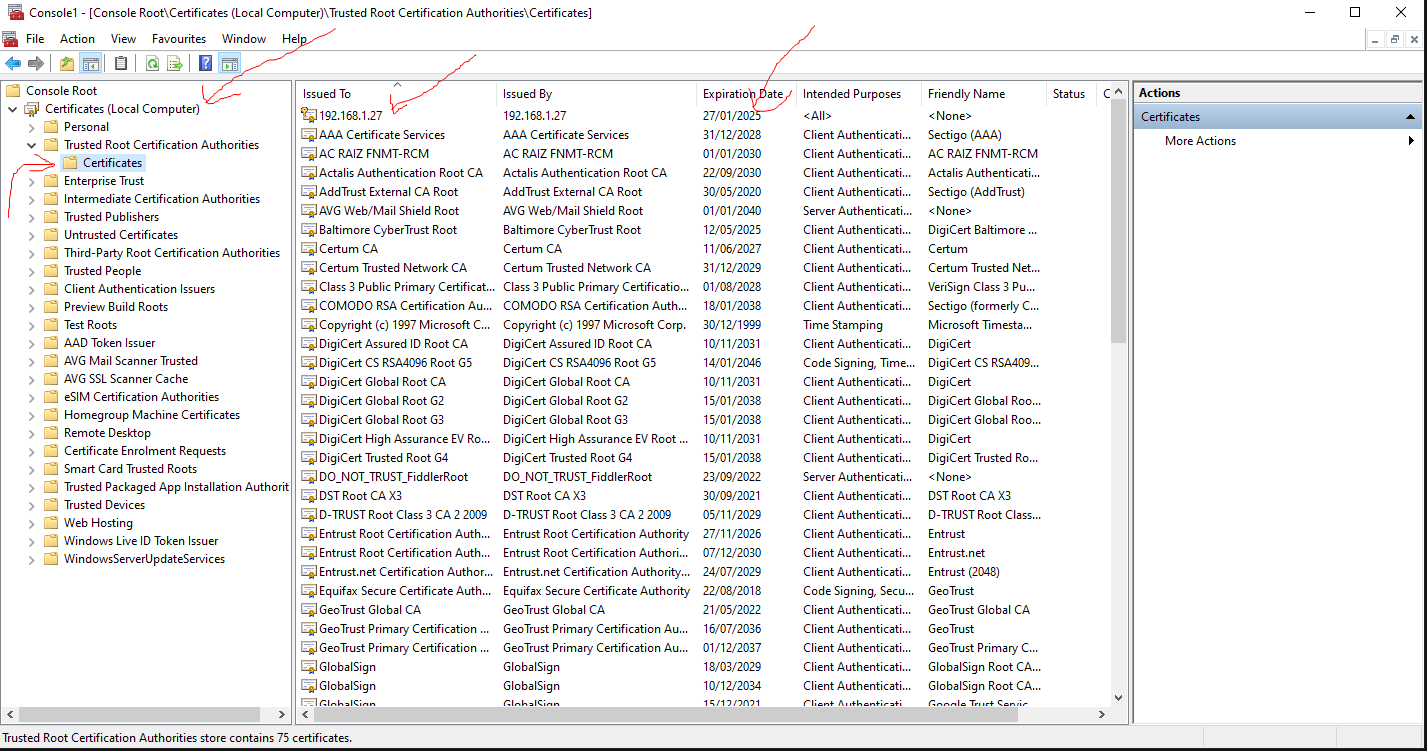This screenshot has height=751, width=1427.
Task: Sort by the Intended Purposes column header
Action: [860, 94]
